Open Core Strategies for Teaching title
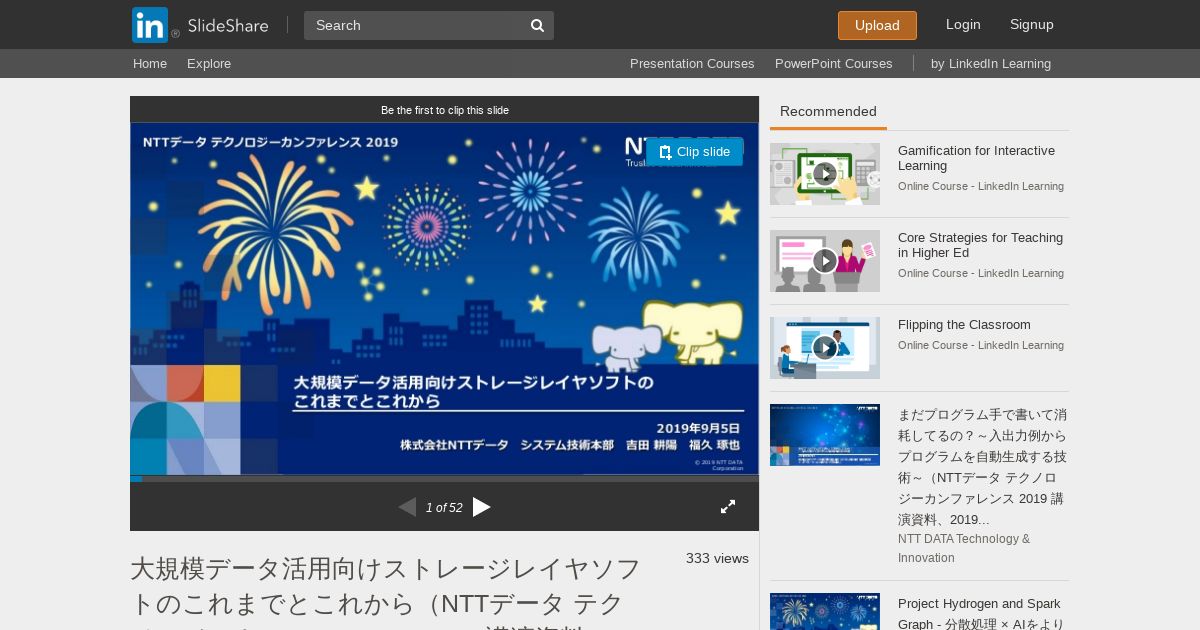1200x630 pixels. coord(980,245)
